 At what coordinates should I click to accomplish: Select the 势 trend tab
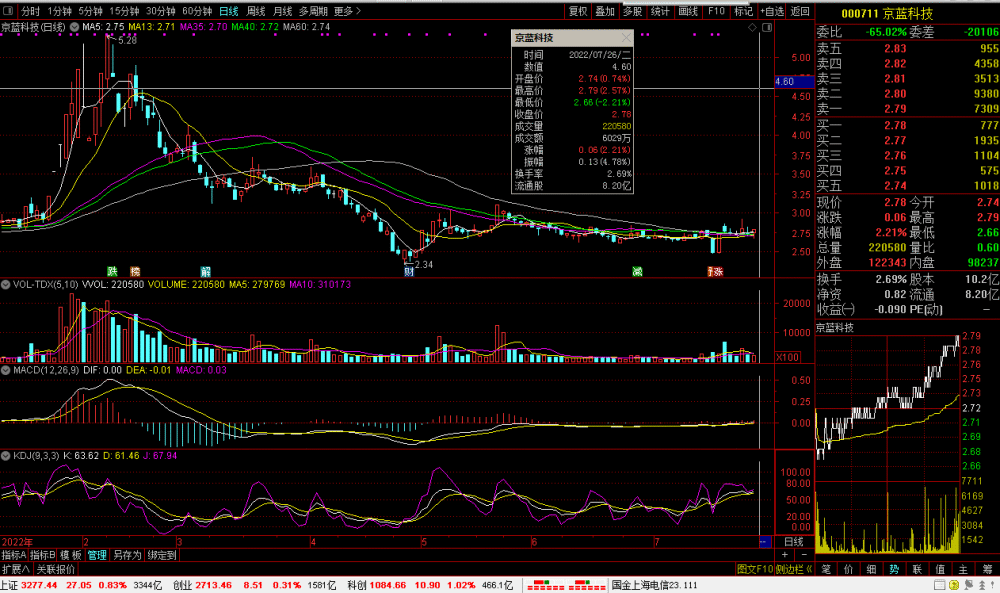pos(894,569)
